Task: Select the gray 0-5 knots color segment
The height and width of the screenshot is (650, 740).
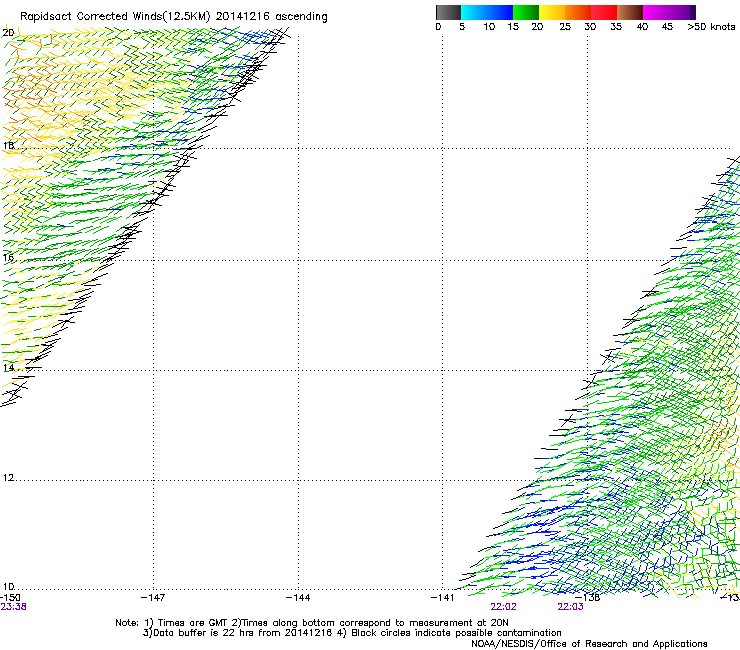Action: coord(448,12)
